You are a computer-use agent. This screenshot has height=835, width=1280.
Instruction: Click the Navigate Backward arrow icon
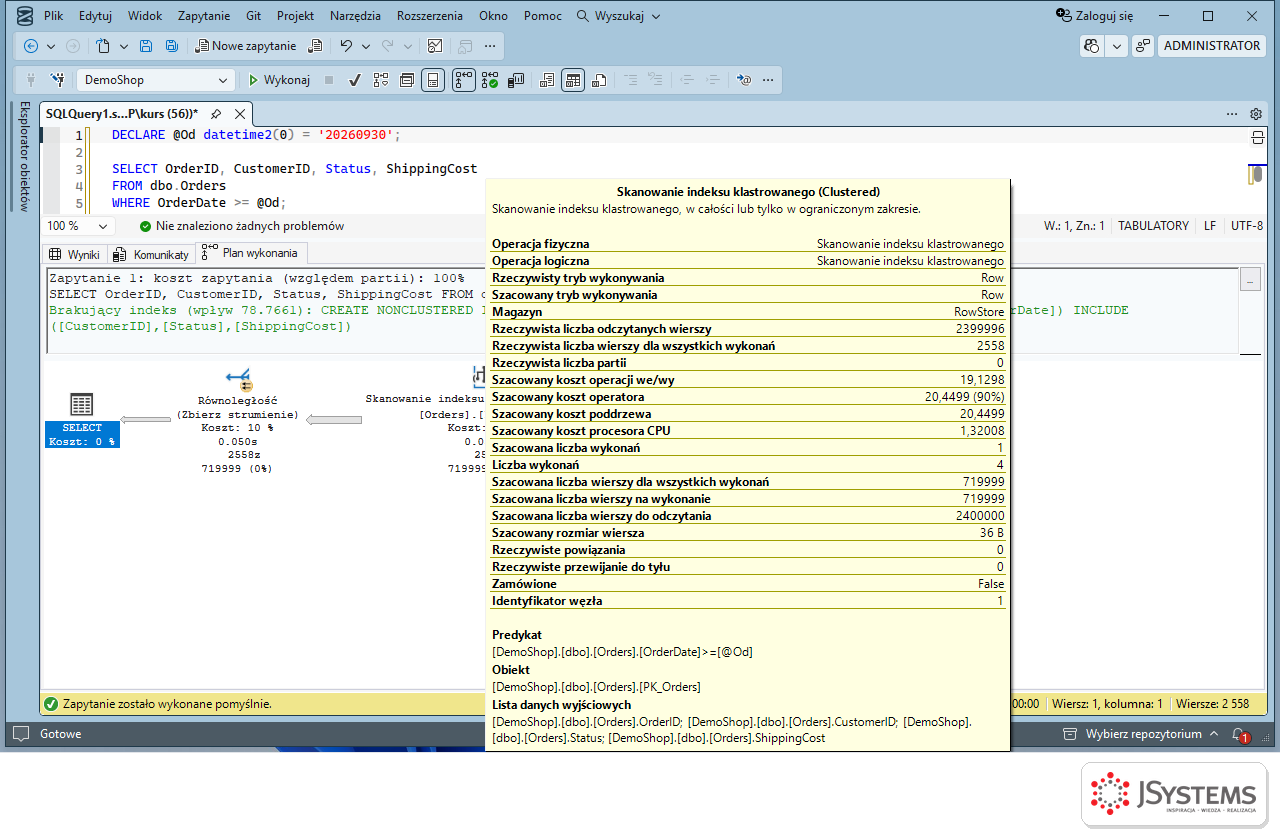31,46
